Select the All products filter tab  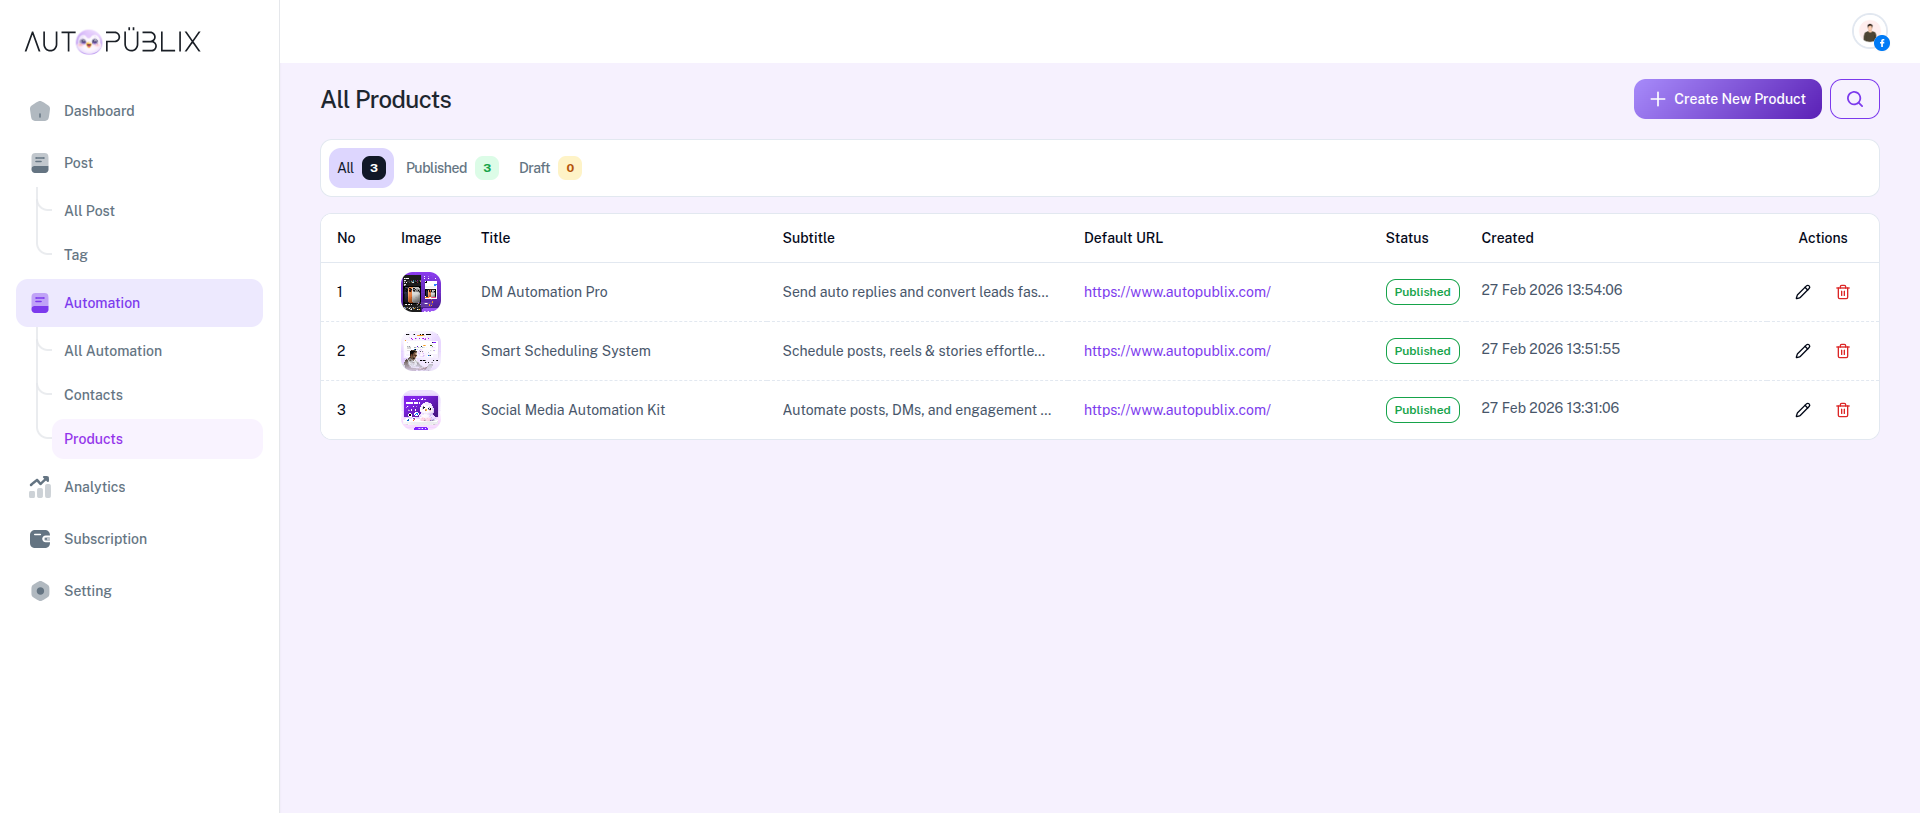coord(361,168)
